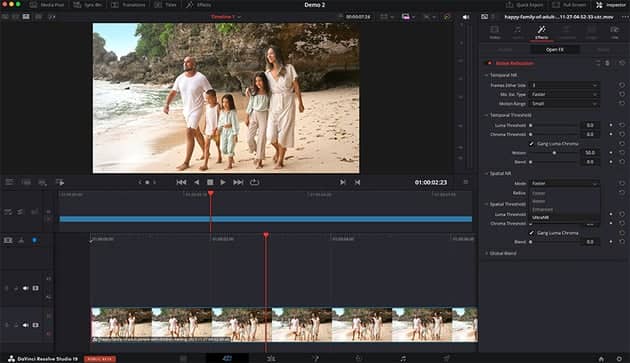
Task: Open the Mo. Est. Type dropdown
Action: click(564, 94)
